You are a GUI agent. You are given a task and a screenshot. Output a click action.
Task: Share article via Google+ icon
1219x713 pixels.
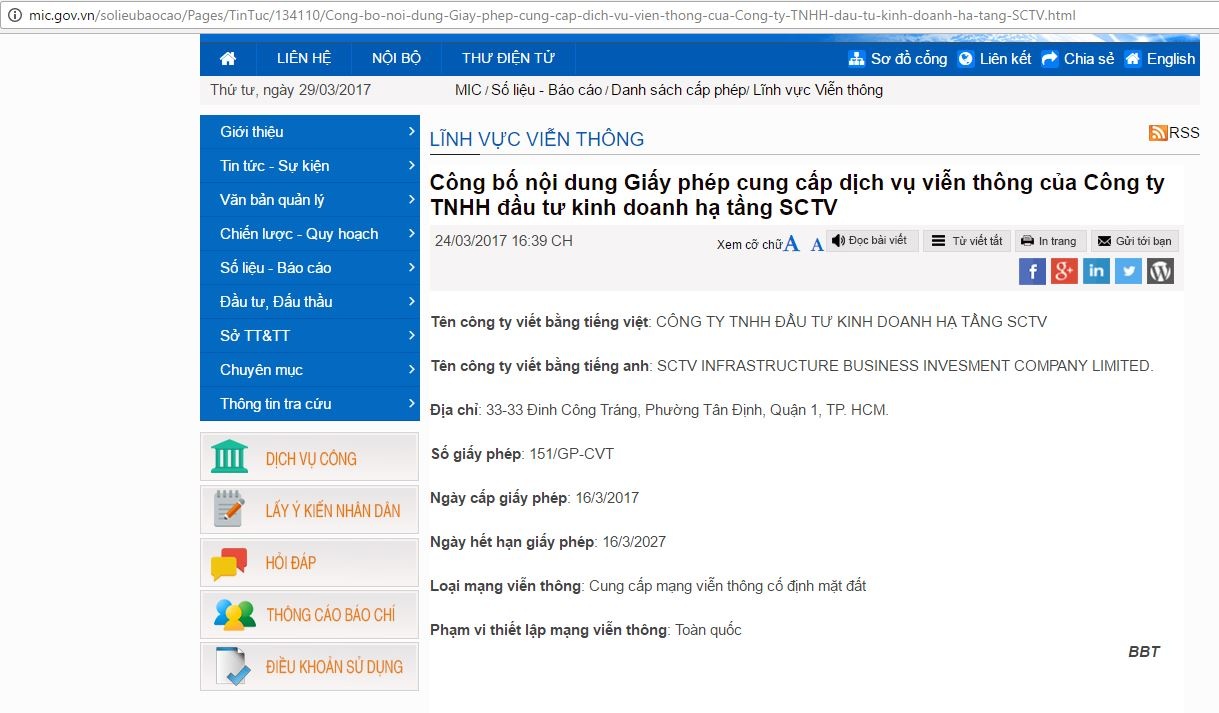(1064, 271)
